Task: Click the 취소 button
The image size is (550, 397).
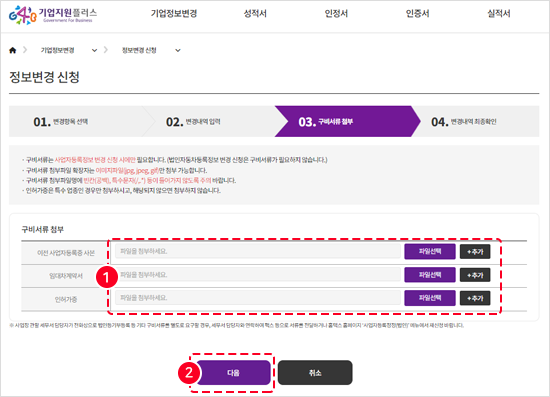Action: [315, 372]
